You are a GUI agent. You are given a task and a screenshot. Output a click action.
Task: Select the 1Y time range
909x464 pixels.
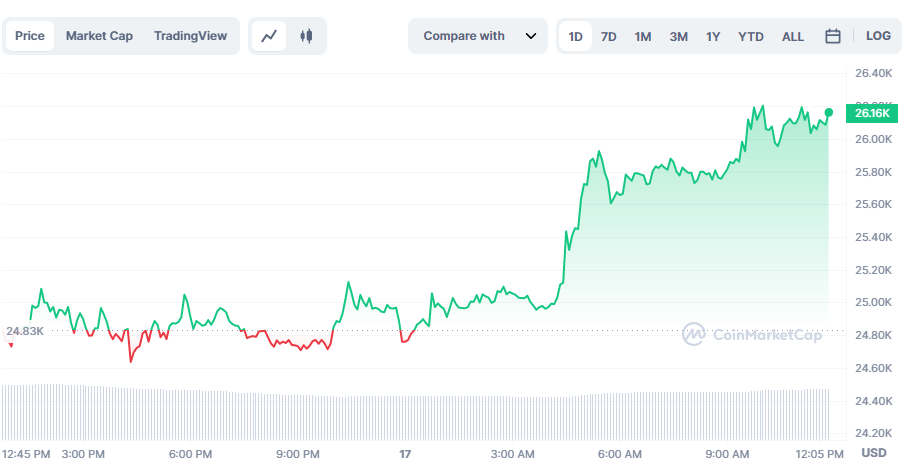pyautogui.click(x=713, y=36)
